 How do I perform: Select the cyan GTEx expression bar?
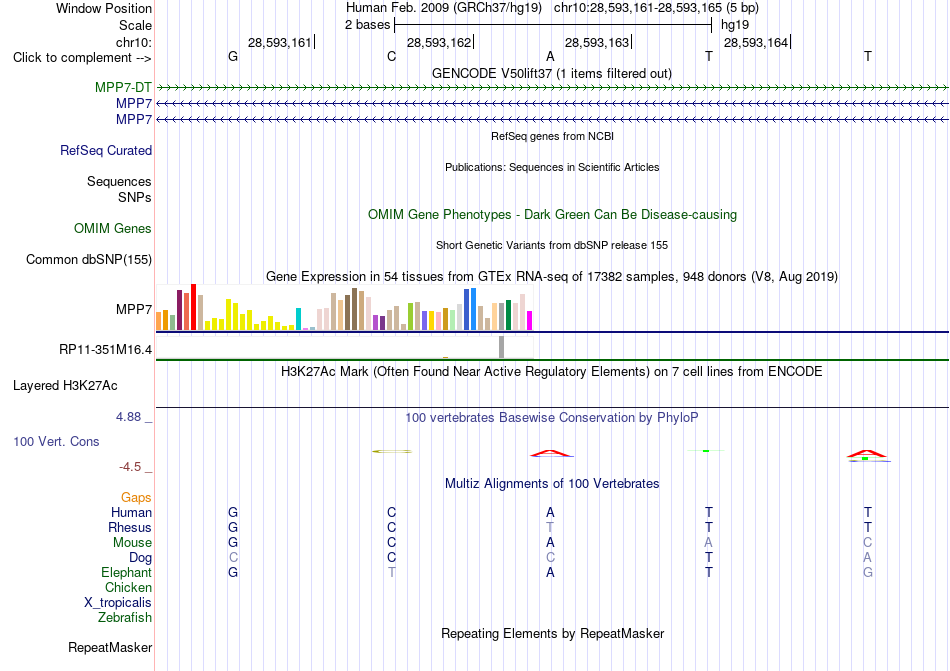click(x=298, y=319)
